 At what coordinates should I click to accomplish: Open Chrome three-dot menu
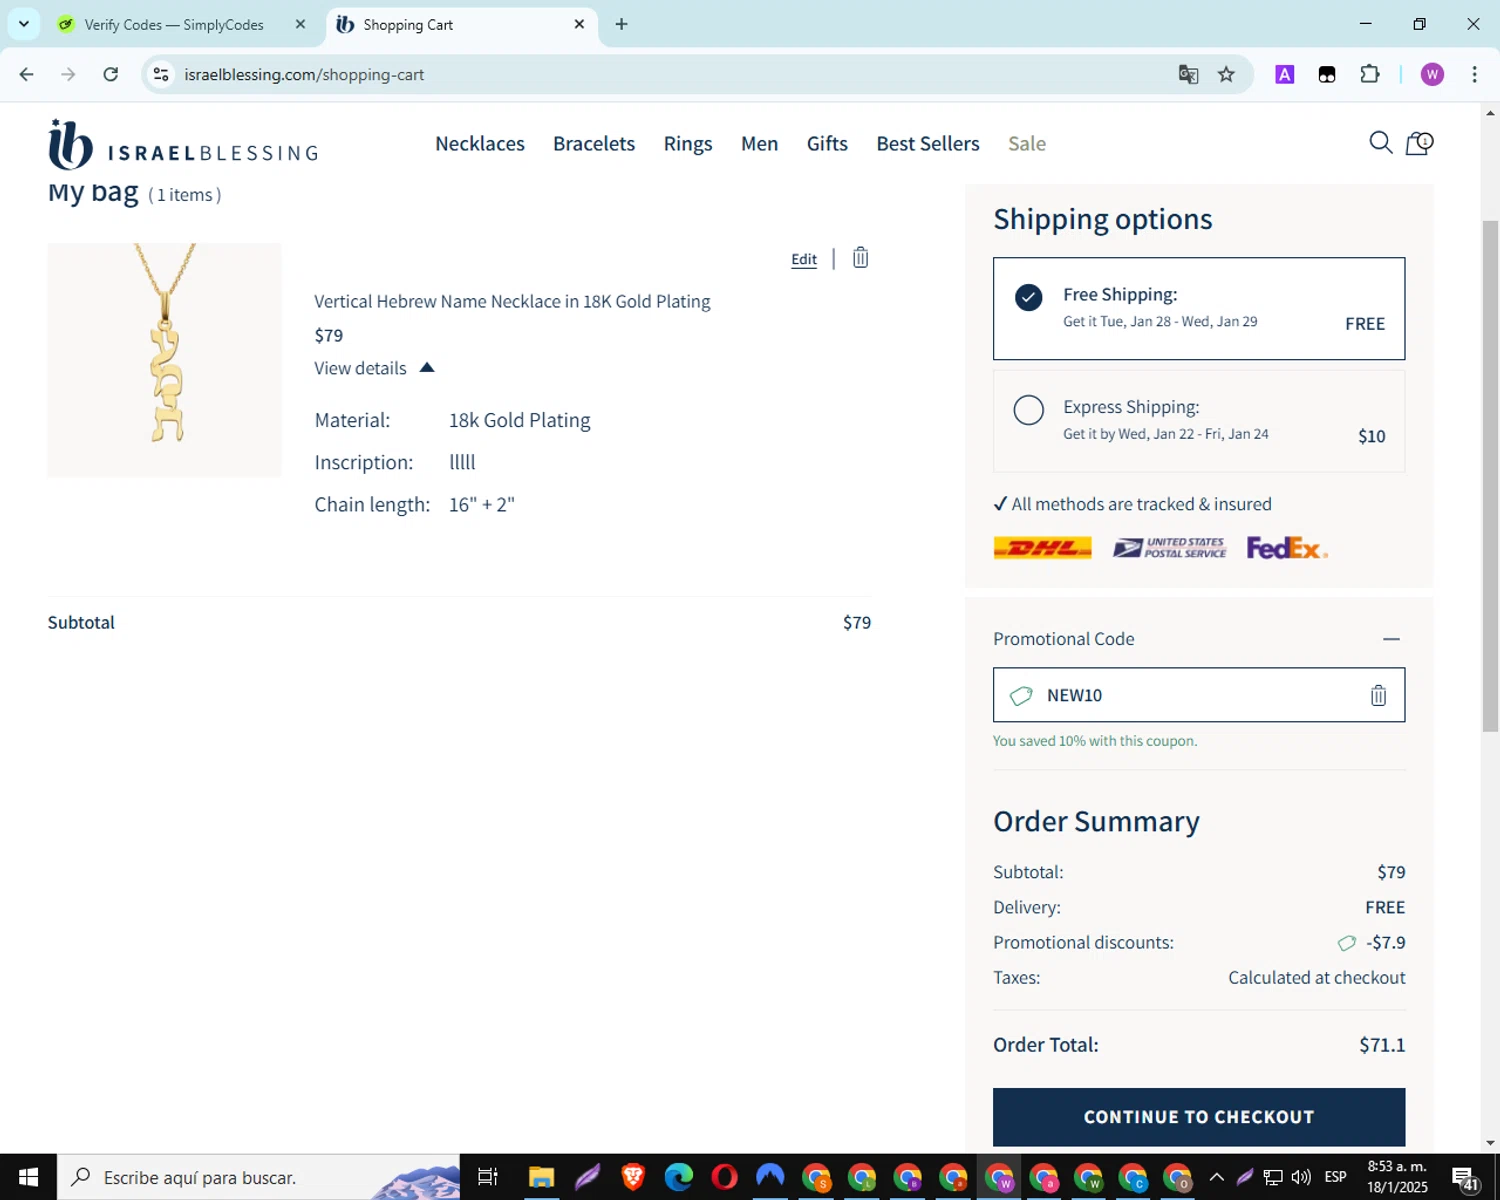coord(1474,74)
